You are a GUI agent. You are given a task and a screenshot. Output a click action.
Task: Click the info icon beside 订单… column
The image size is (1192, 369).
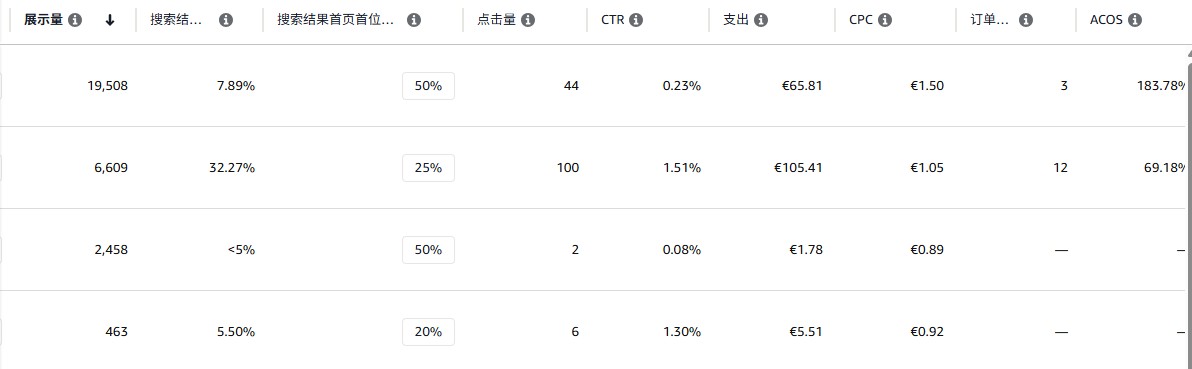[x=1026, y=21]
